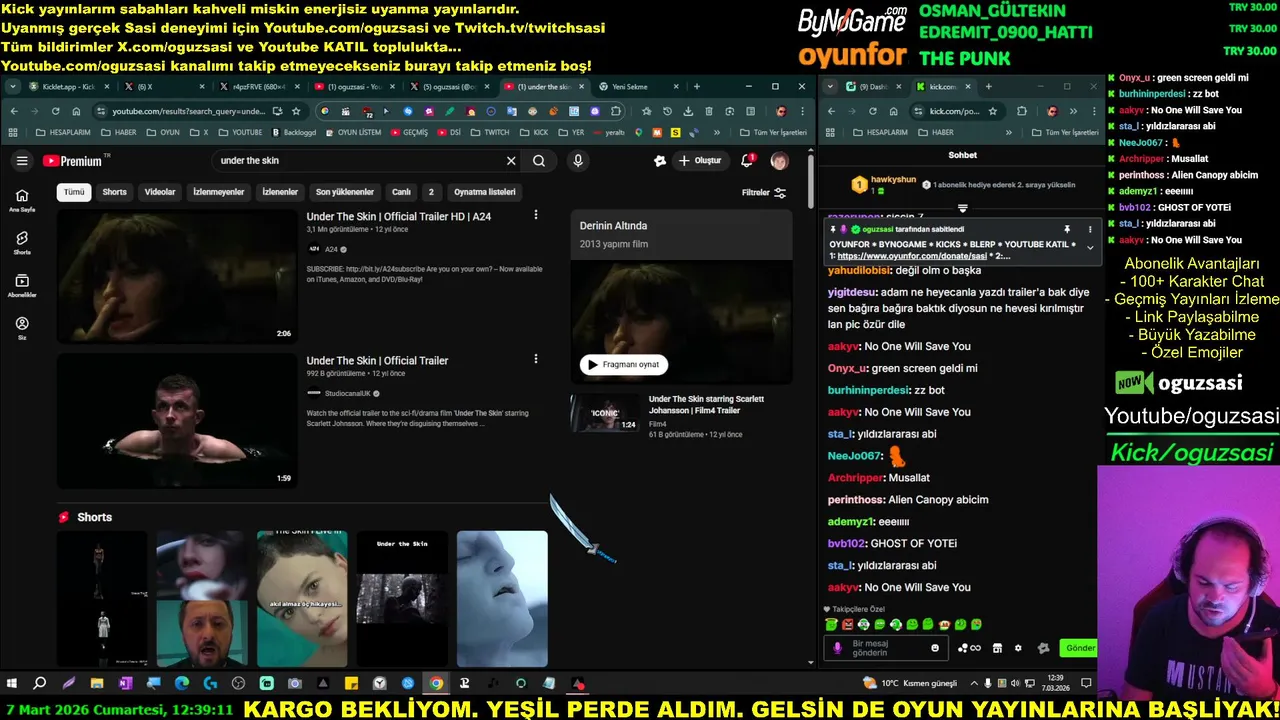Open the Filtreler filter panel

pyautogui.click(x=764, y=192)
